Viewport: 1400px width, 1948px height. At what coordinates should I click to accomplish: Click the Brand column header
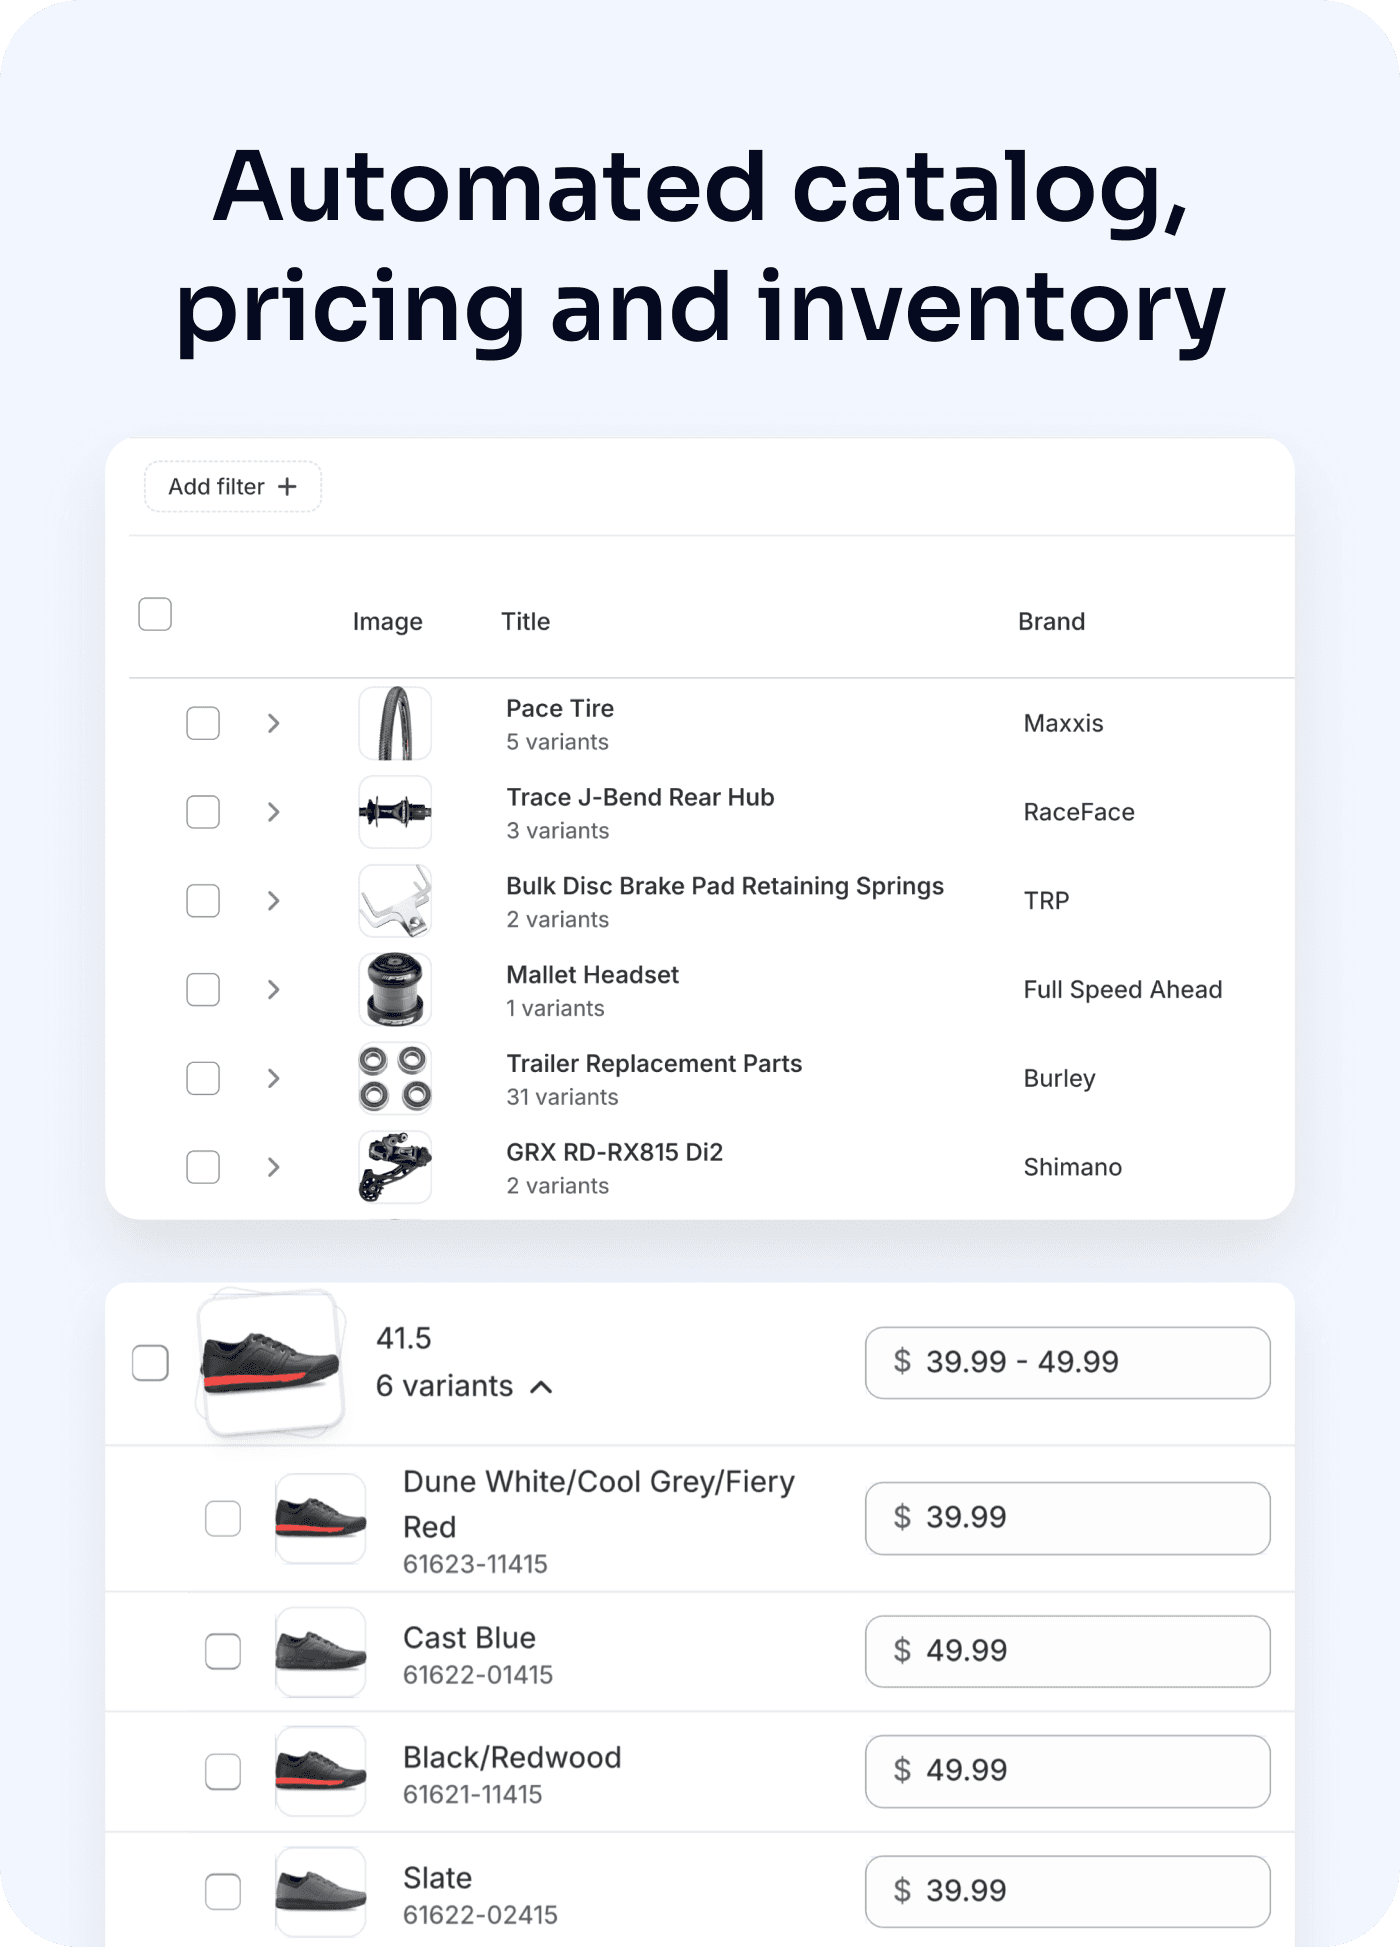1051,620
